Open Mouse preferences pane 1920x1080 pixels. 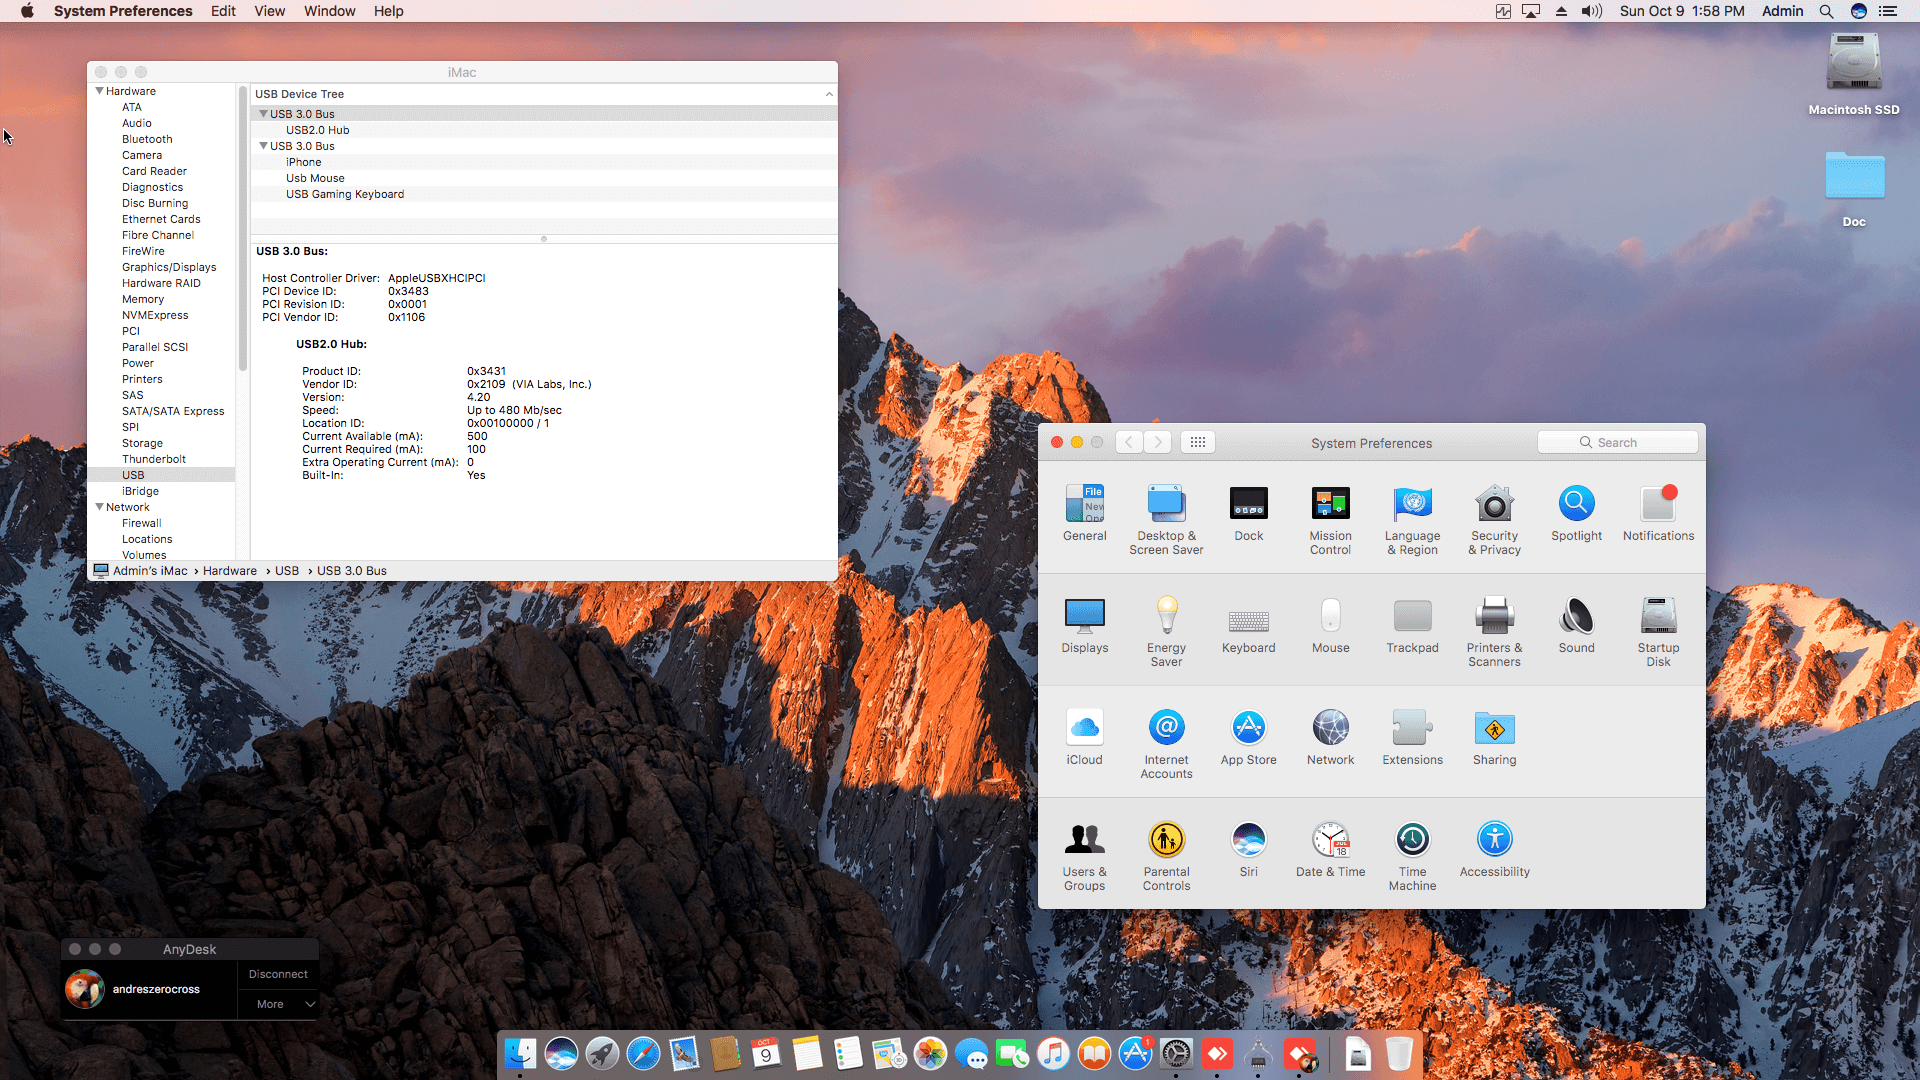pyautogui.click(x=1330, y=626)
